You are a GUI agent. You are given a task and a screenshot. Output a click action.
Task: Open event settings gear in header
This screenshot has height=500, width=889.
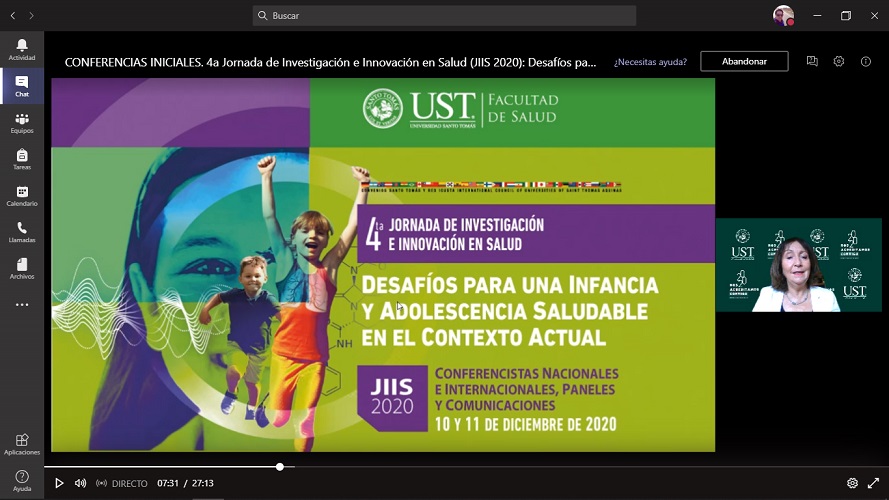coord(839,61)
